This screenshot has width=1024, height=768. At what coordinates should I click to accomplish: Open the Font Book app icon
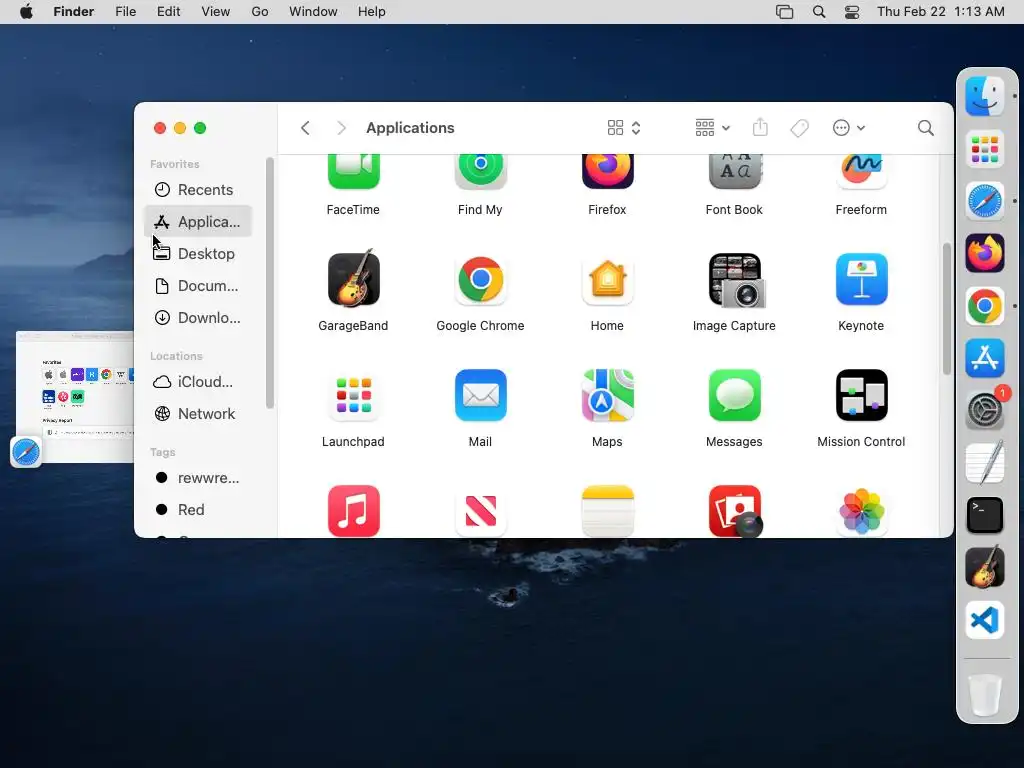(x=734, y=172)
